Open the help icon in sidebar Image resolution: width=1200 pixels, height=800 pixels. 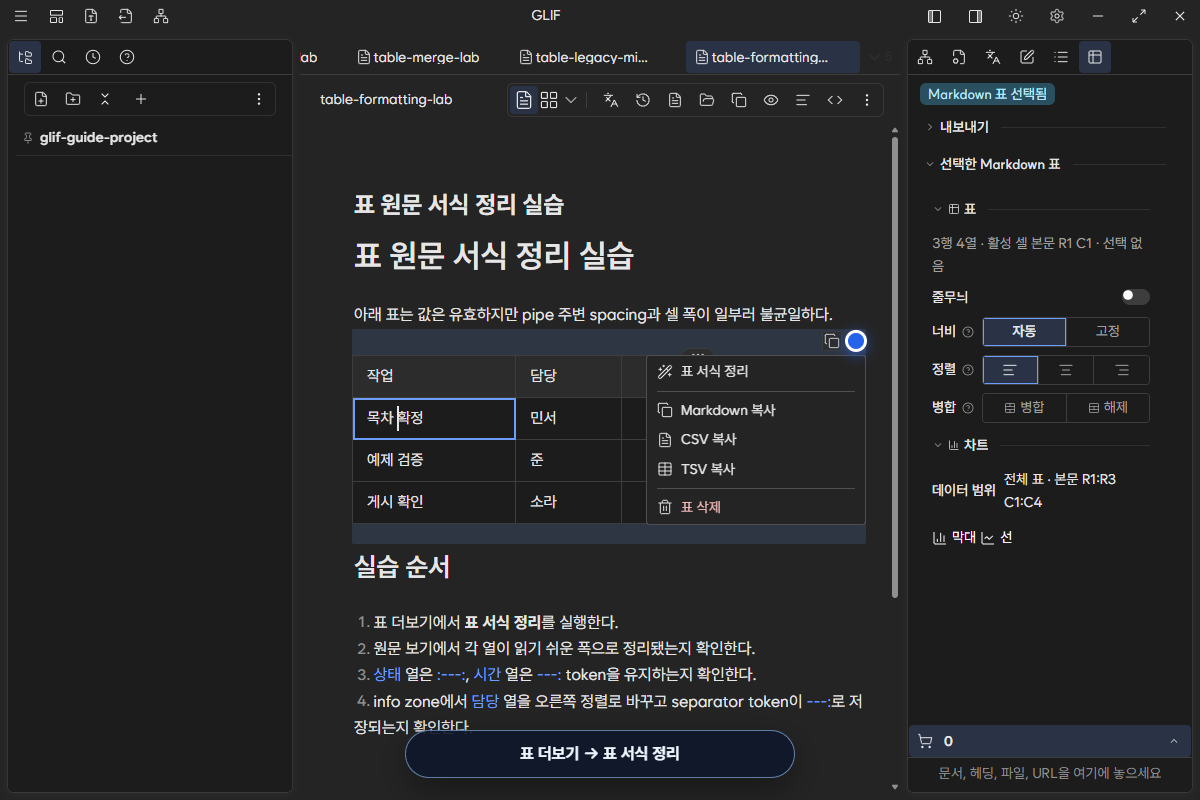(127, 57)
